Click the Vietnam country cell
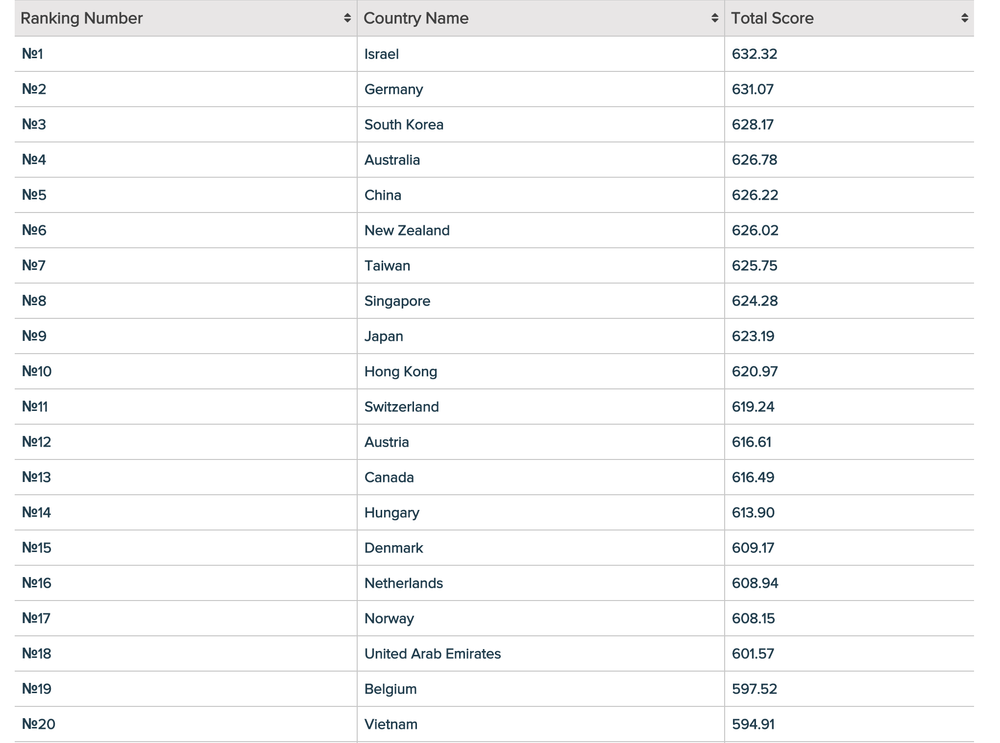1000x743 pixels. pyautogui.click(x=391, y=724)
